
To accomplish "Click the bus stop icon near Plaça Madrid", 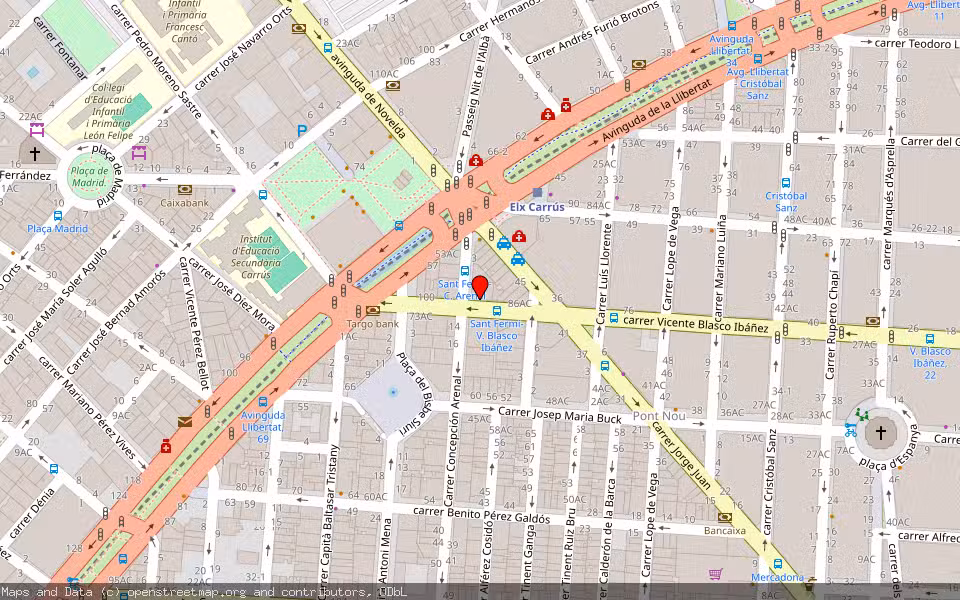I will coord(58,216).
